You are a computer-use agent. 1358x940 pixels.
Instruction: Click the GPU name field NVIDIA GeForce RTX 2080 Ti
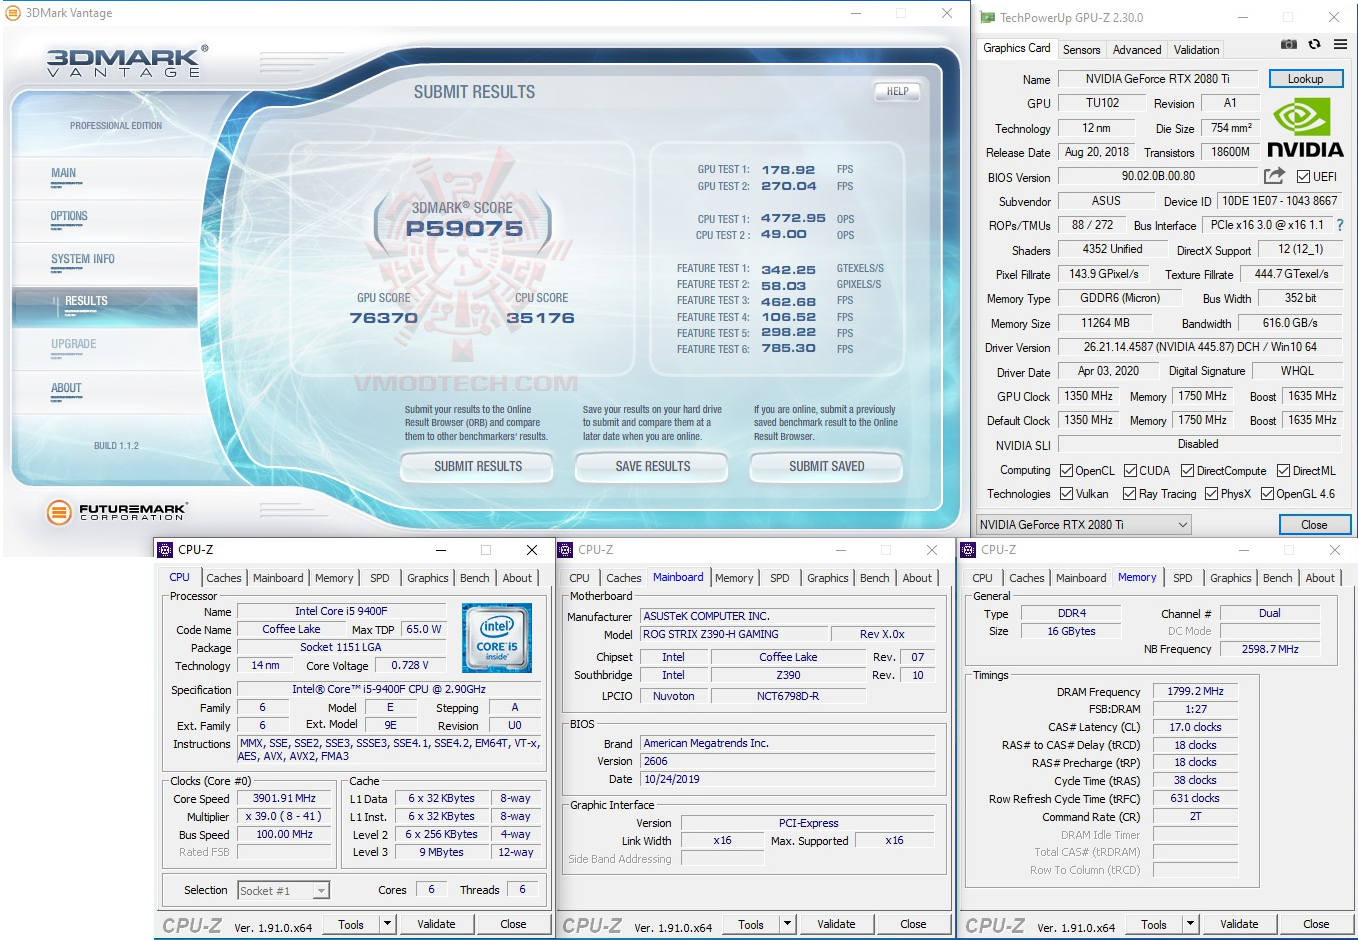1158,79
